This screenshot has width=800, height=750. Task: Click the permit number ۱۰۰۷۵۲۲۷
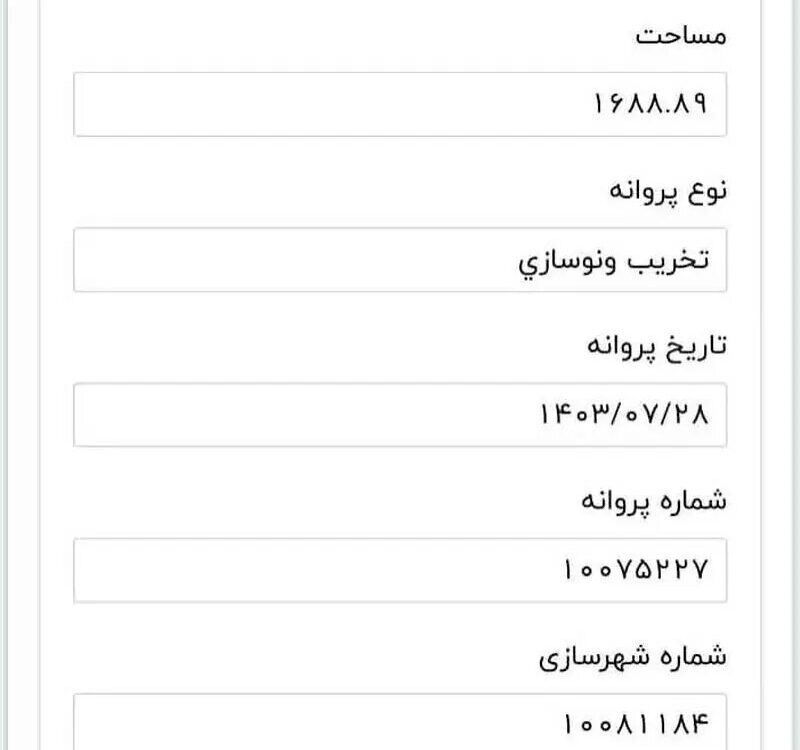tap(636, 569)
